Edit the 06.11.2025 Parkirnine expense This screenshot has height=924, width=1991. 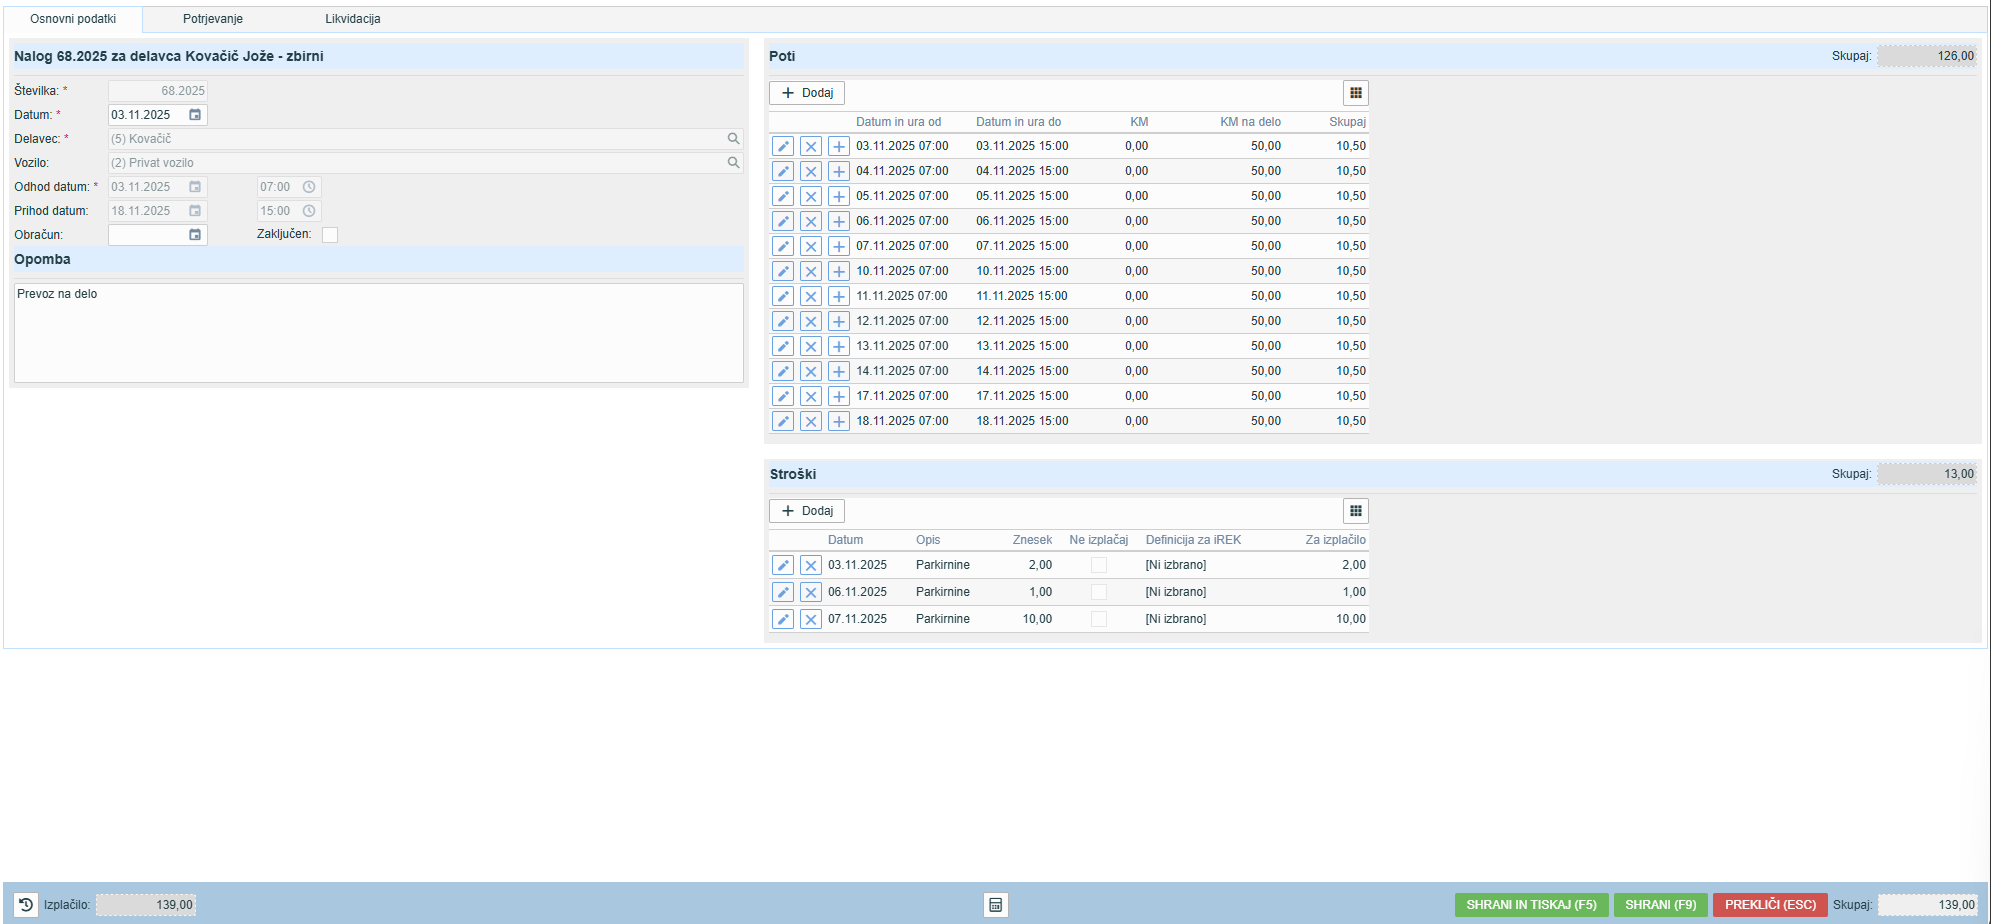(x=783, y=593)
